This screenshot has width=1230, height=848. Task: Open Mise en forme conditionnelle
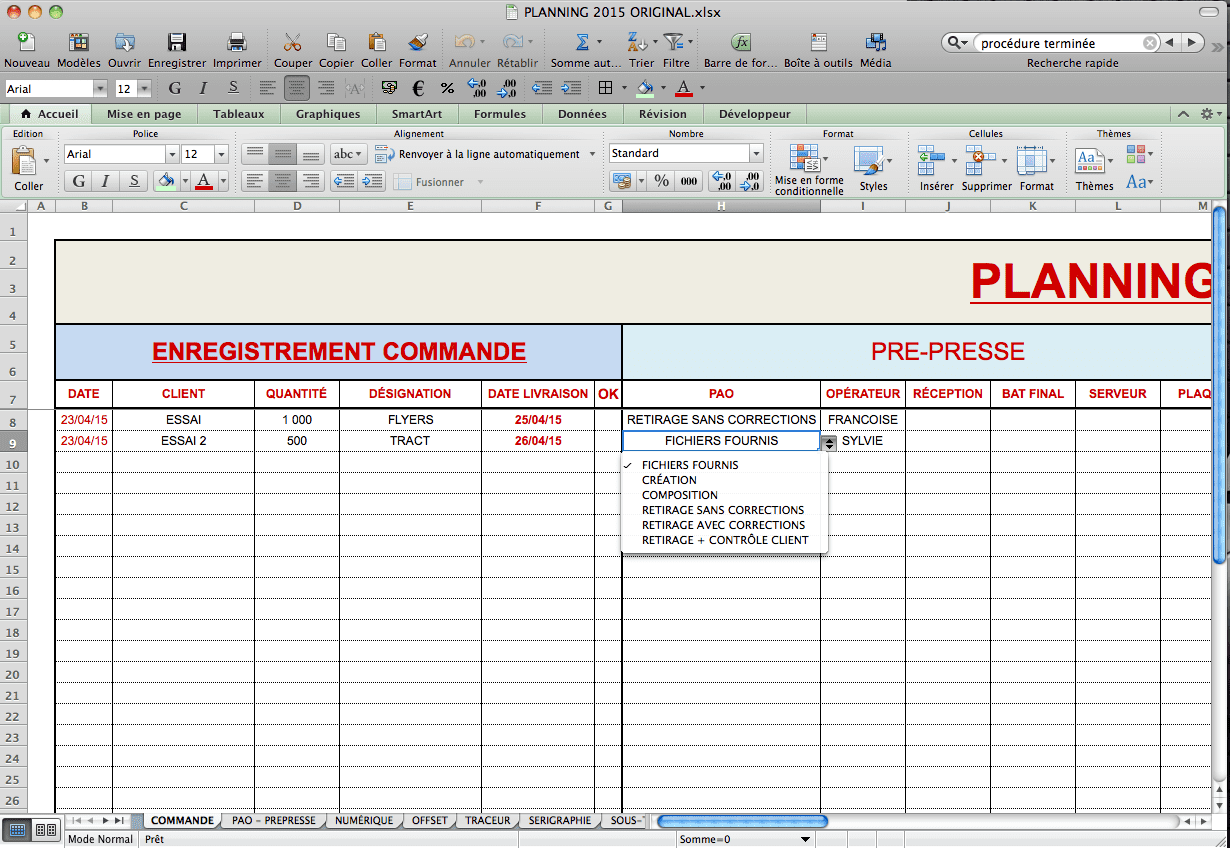[808, 163]
